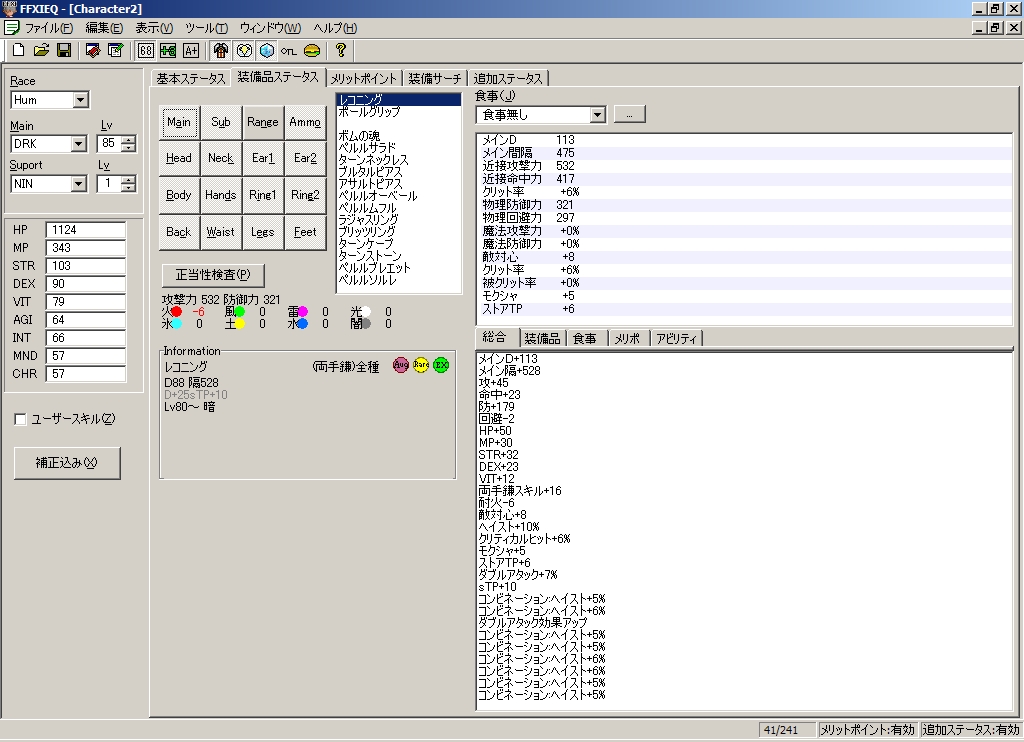Open the 表示 menu

pos(154,28)
